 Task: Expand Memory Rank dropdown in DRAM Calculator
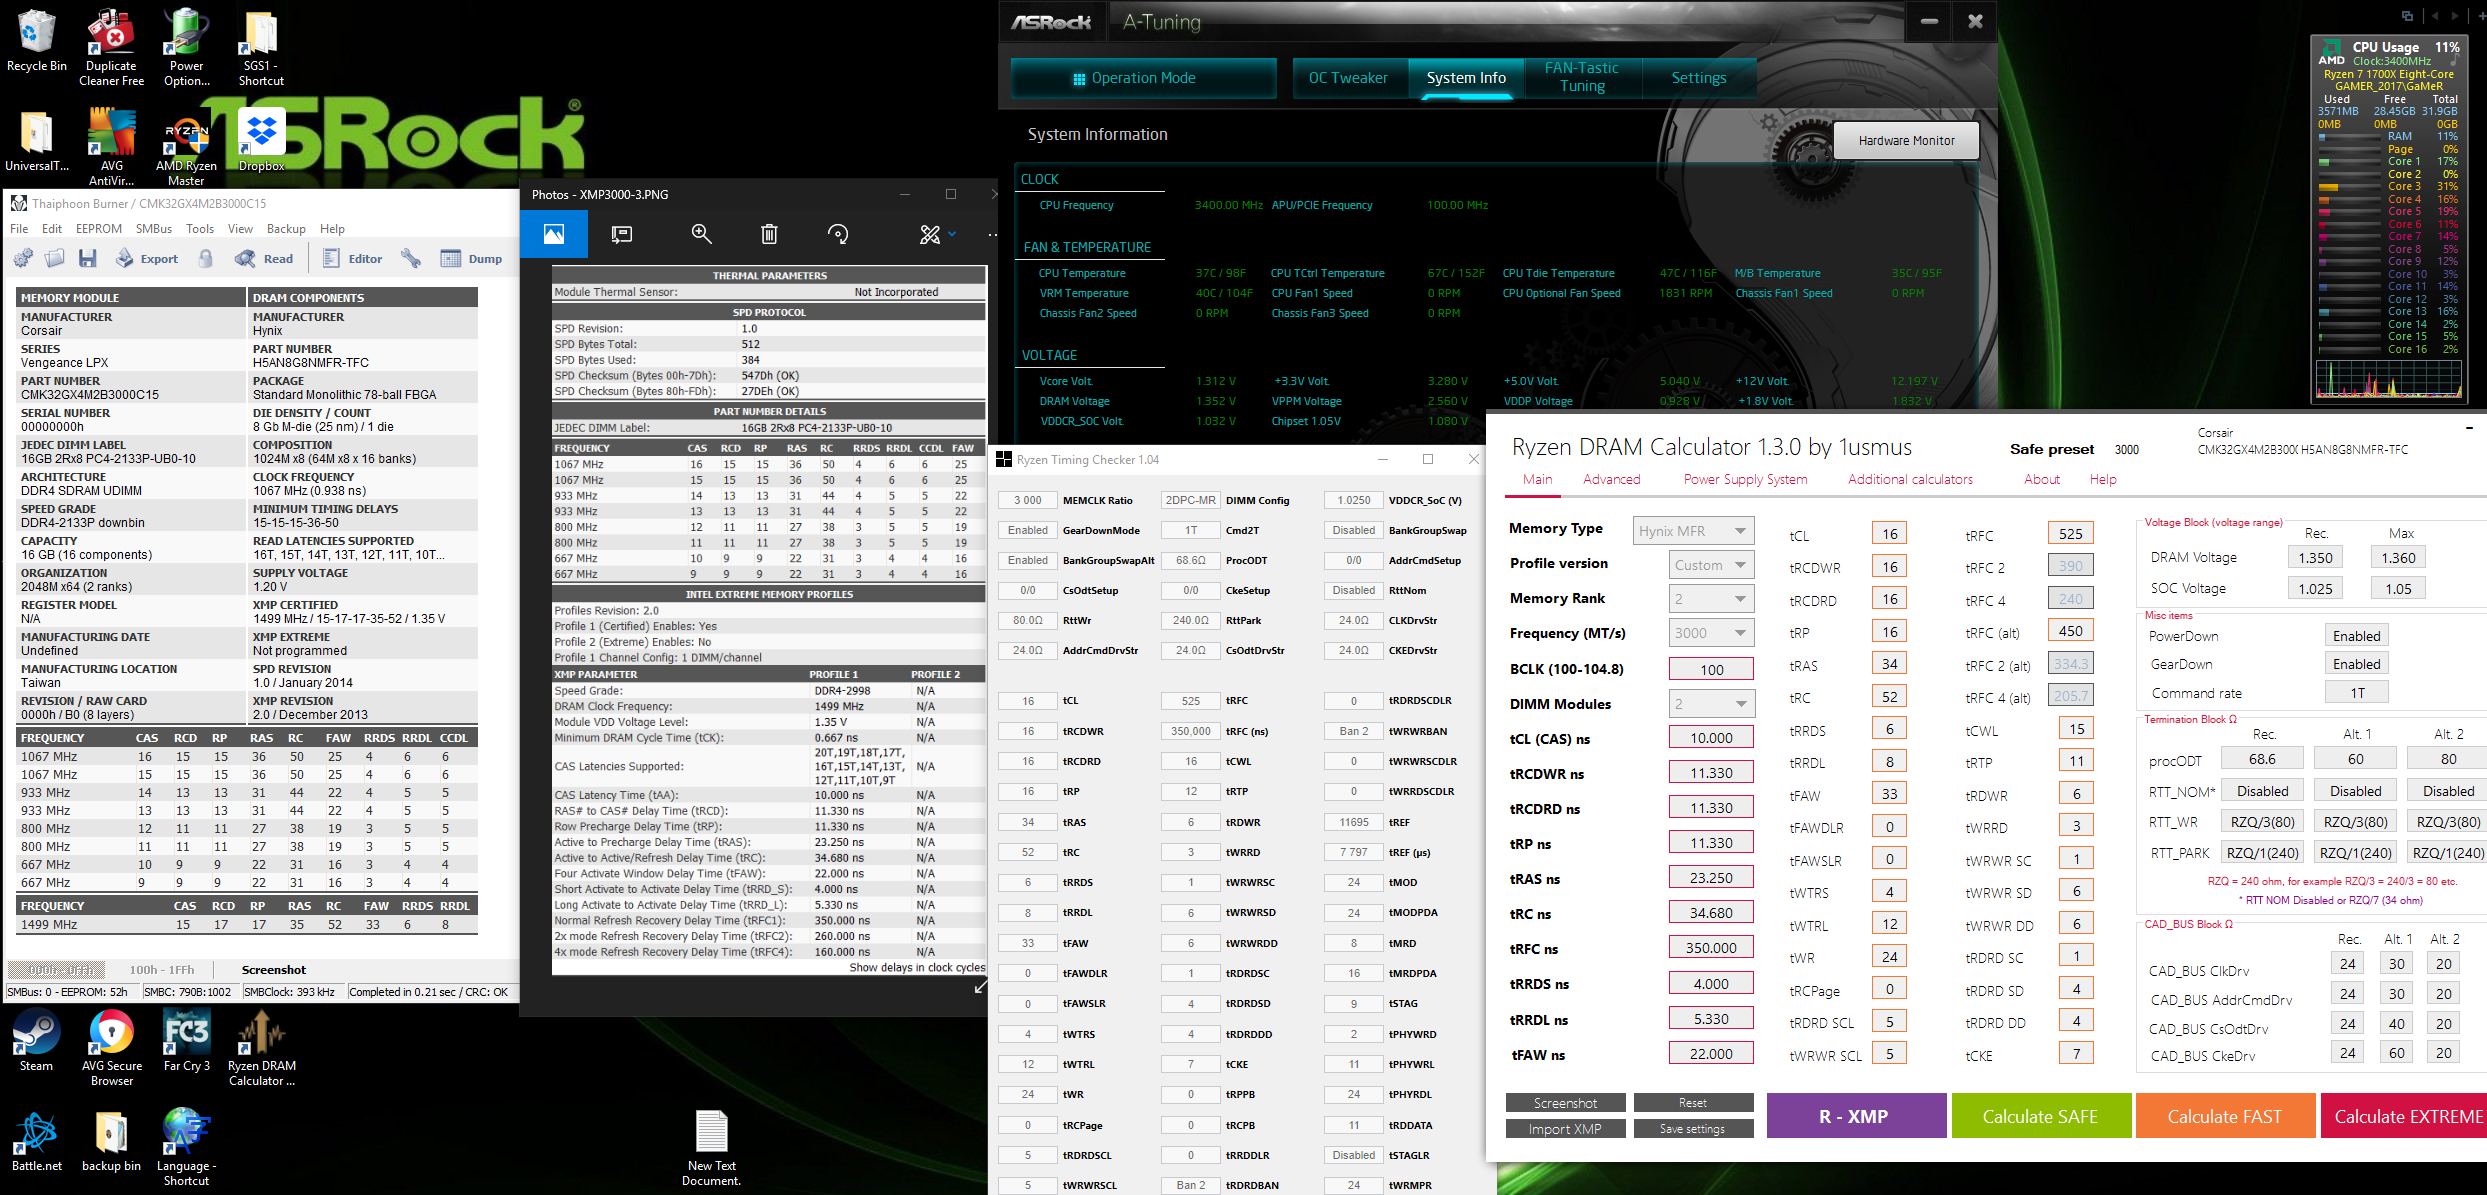(1712, 599)
